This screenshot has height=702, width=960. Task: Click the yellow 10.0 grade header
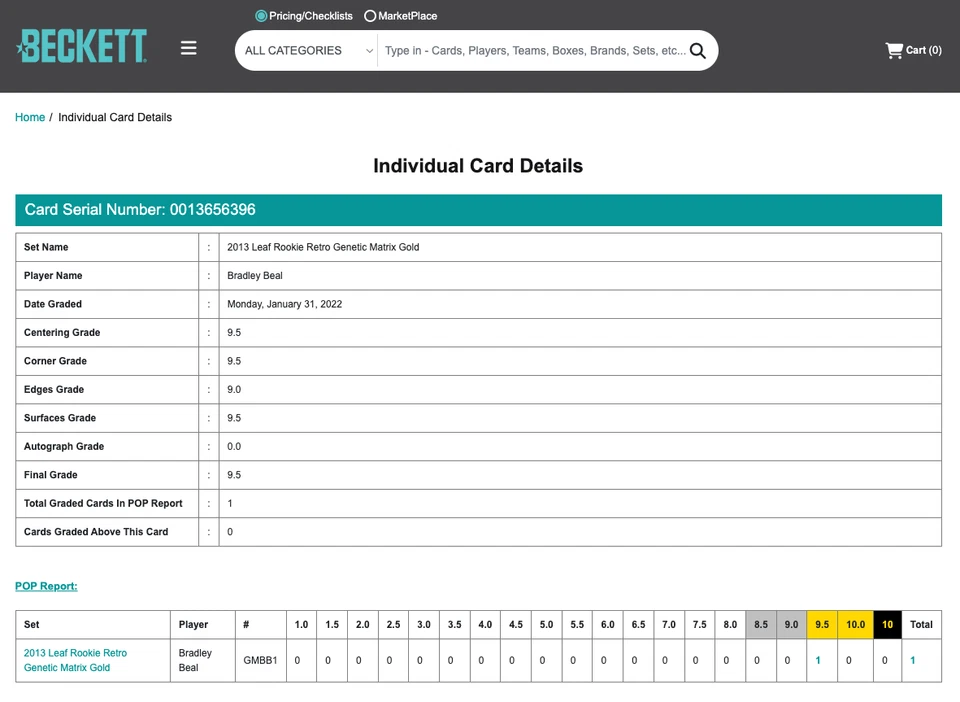point(855,625)
